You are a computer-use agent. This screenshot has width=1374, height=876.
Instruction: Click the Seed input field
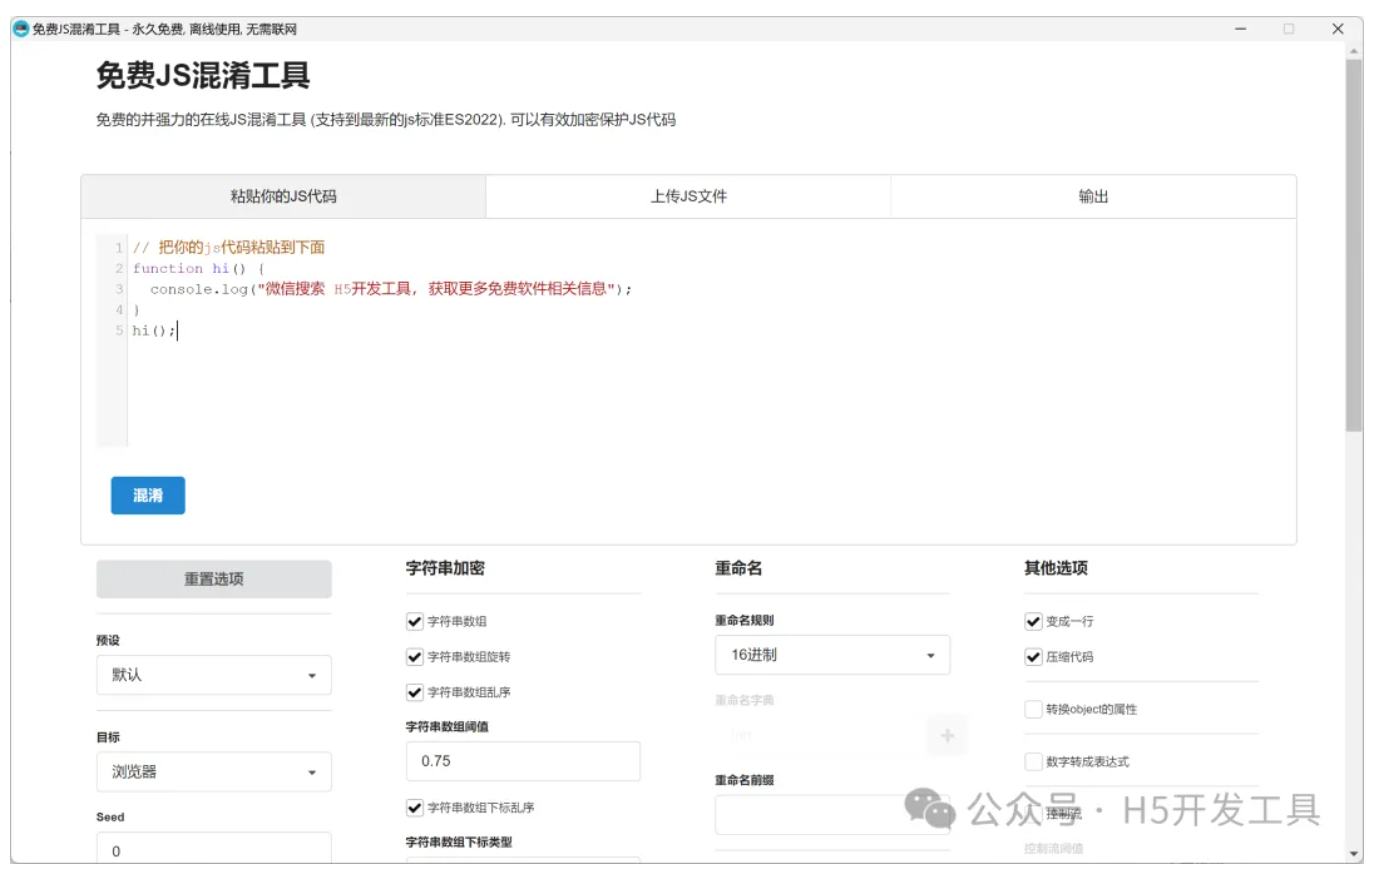coord(214,848)
